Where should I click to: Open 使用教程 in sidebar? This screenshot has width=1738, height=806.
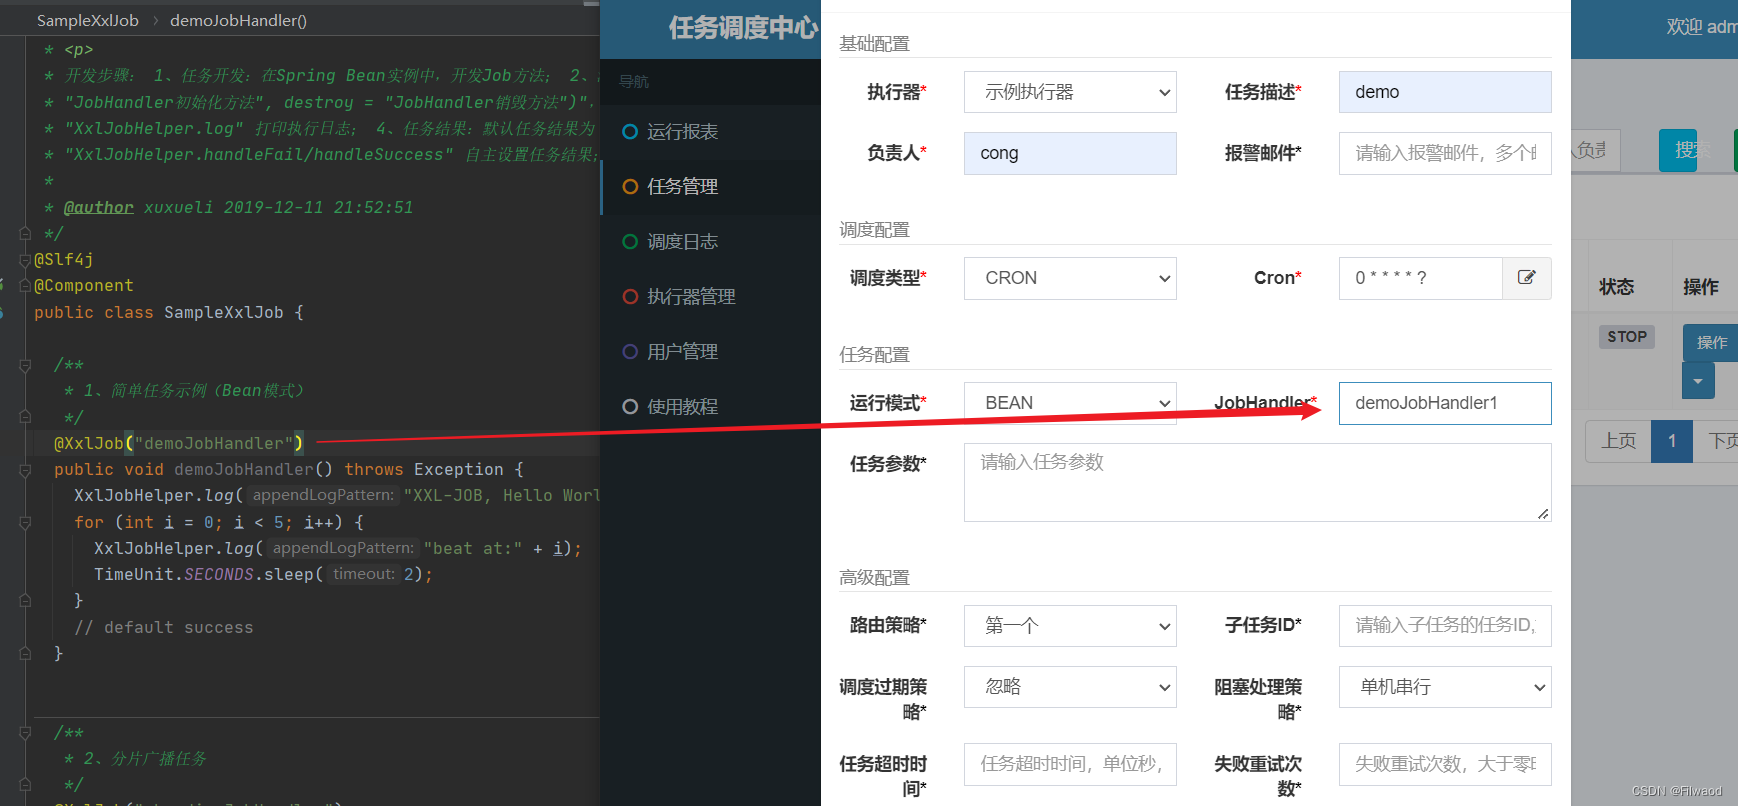[x=710, y=407]
